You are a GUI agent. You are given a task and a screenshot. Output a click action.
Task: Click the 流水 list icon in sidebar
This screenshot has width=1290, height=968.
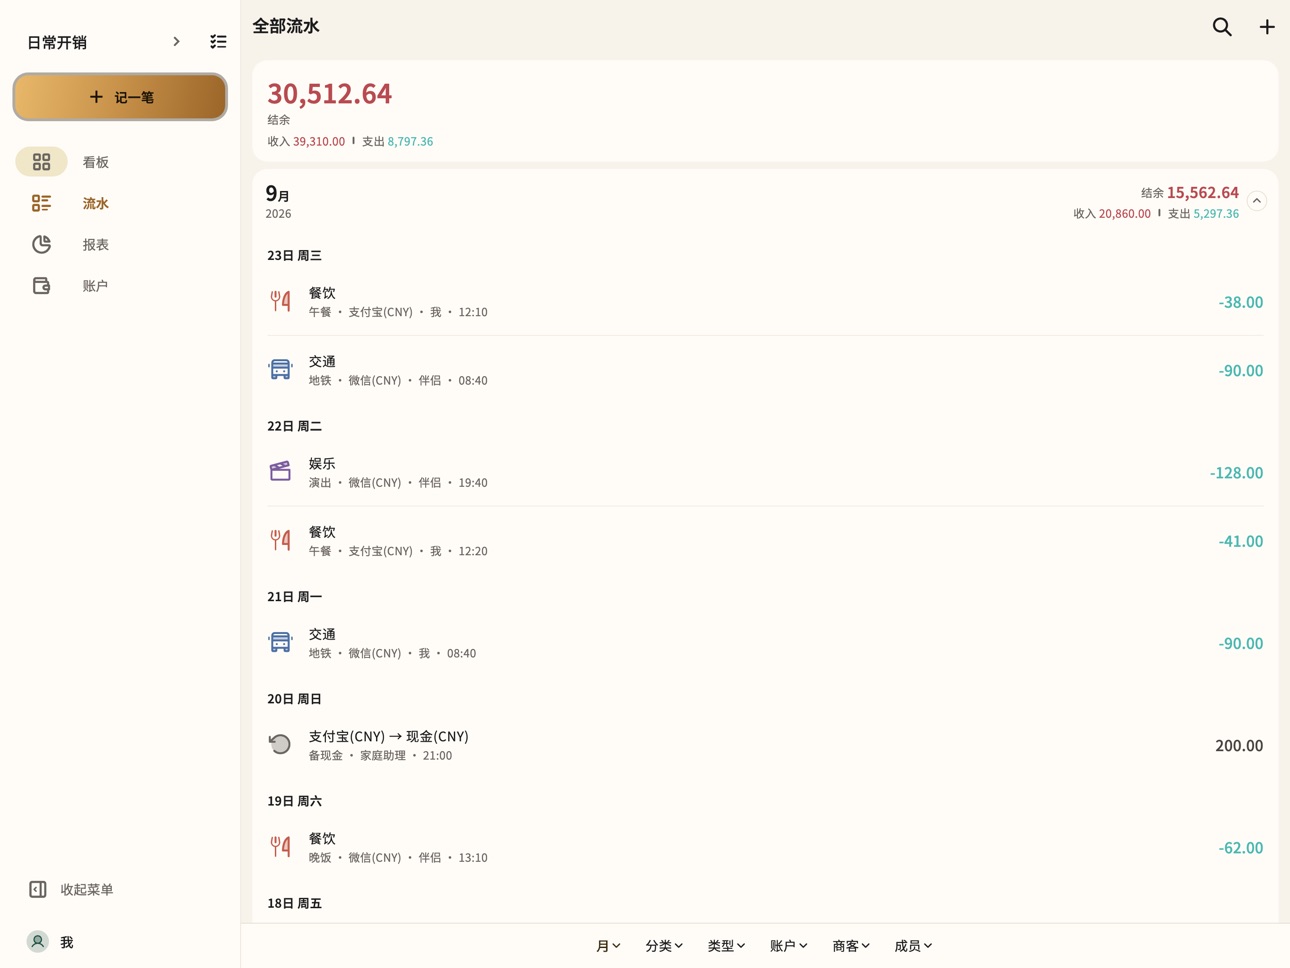click(41, 203)
